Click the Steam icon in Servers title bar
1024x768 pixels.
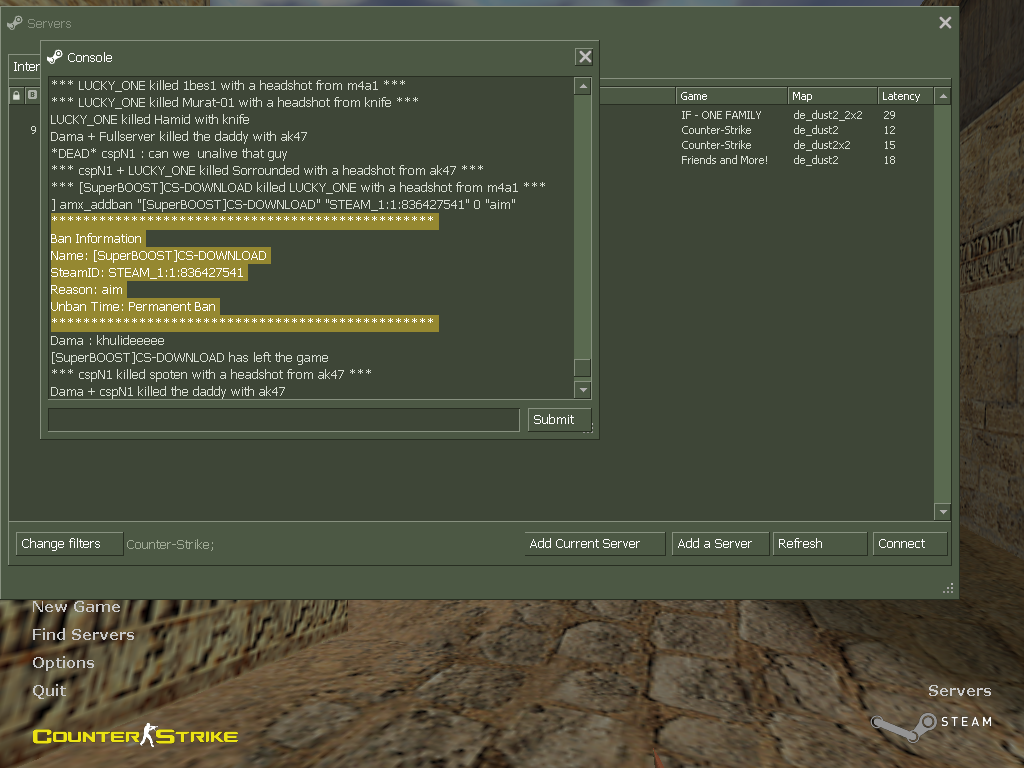[14, 24]
